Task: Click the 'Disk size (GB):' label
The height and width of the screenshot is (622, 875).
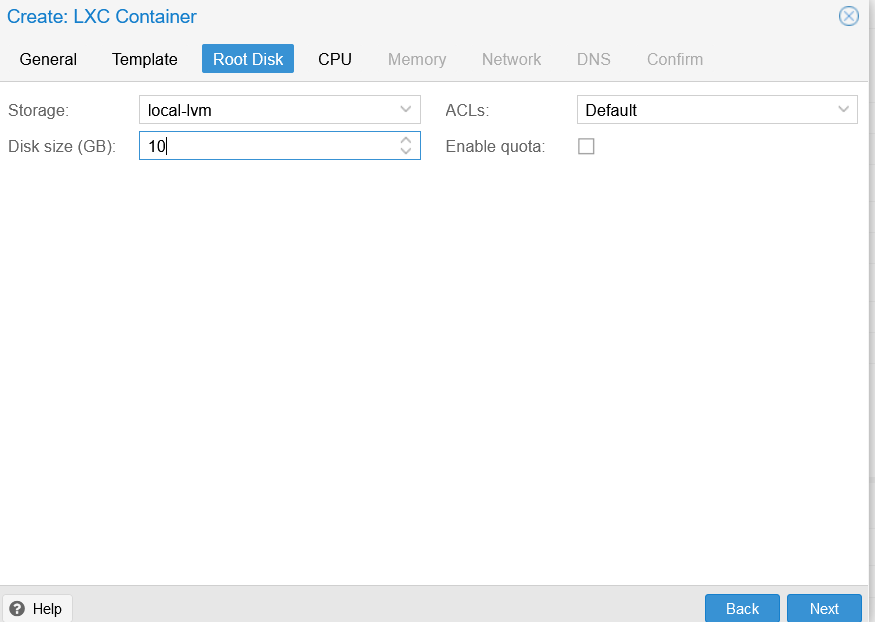Action: pos(62,146)
